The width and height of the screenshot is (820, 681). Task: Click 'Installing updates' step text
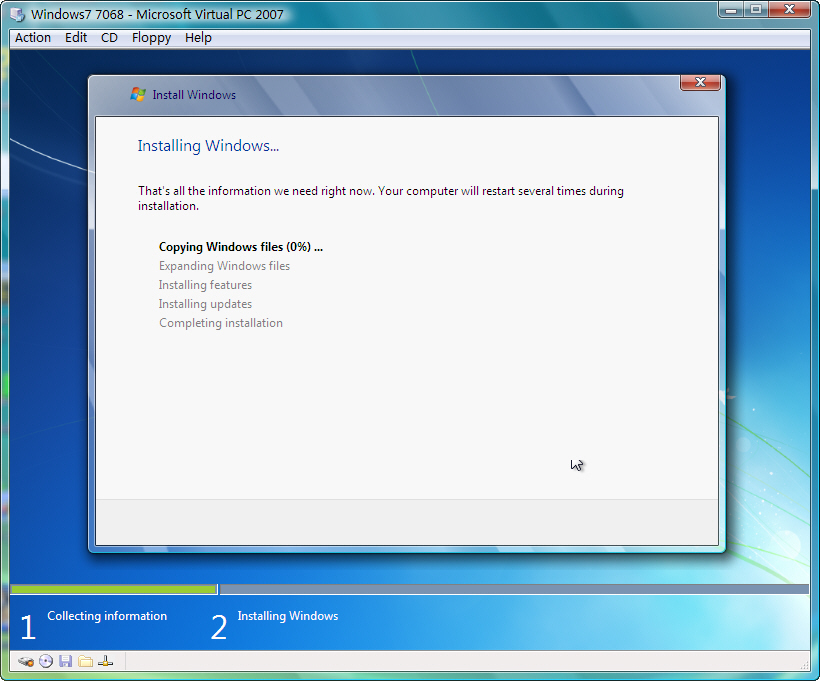pos(205,304)
